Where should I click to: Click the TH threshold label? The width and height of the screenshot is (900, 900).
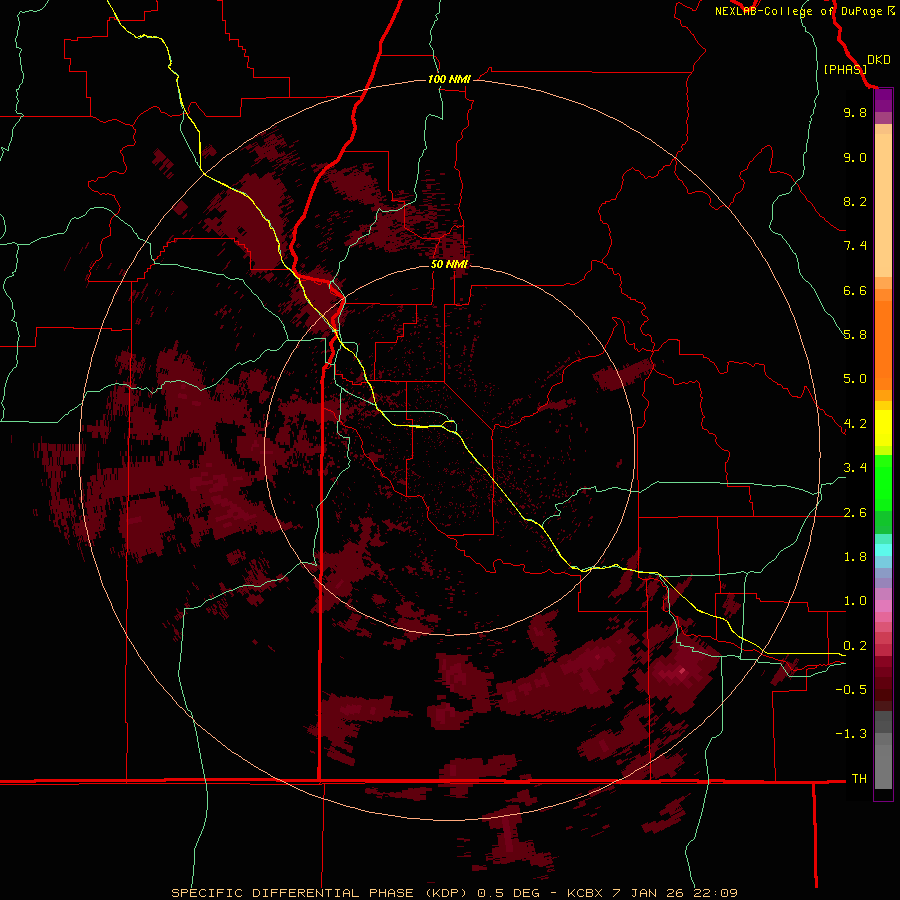pyautogui.click(x=859, y=779)
